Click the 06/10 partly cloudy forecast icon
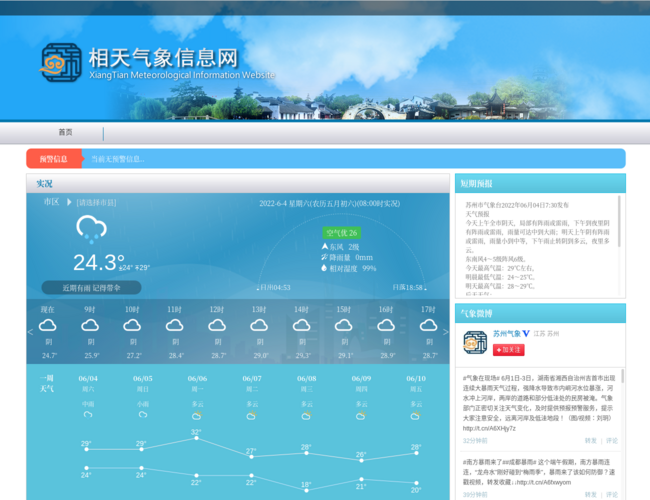This screenshot has width=650, height=500. point(416,414)
